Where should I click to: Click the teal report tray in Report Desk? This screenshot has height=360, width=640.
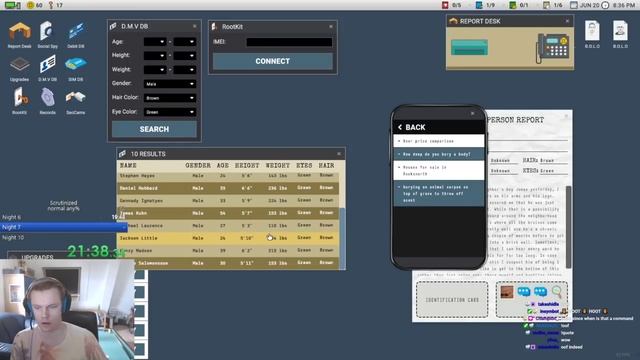click(469, 47)
